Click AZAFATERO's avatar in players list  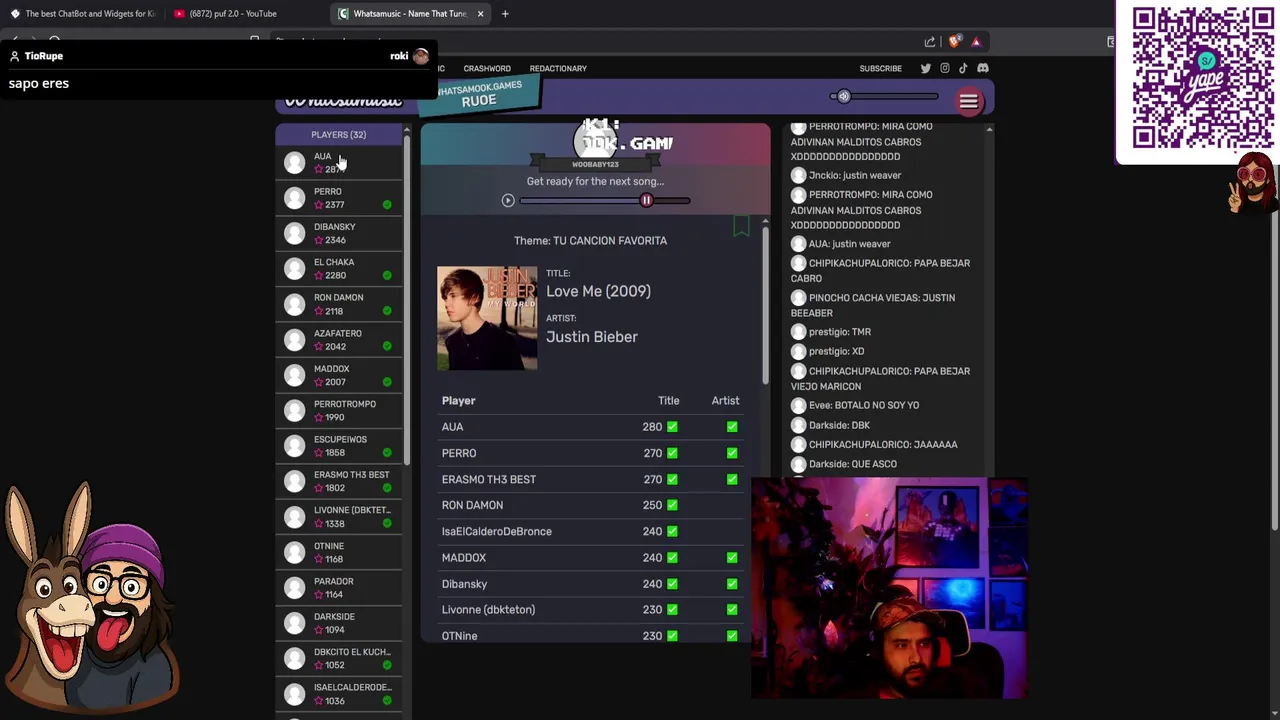pyautogui.click(x=294, y=339)
